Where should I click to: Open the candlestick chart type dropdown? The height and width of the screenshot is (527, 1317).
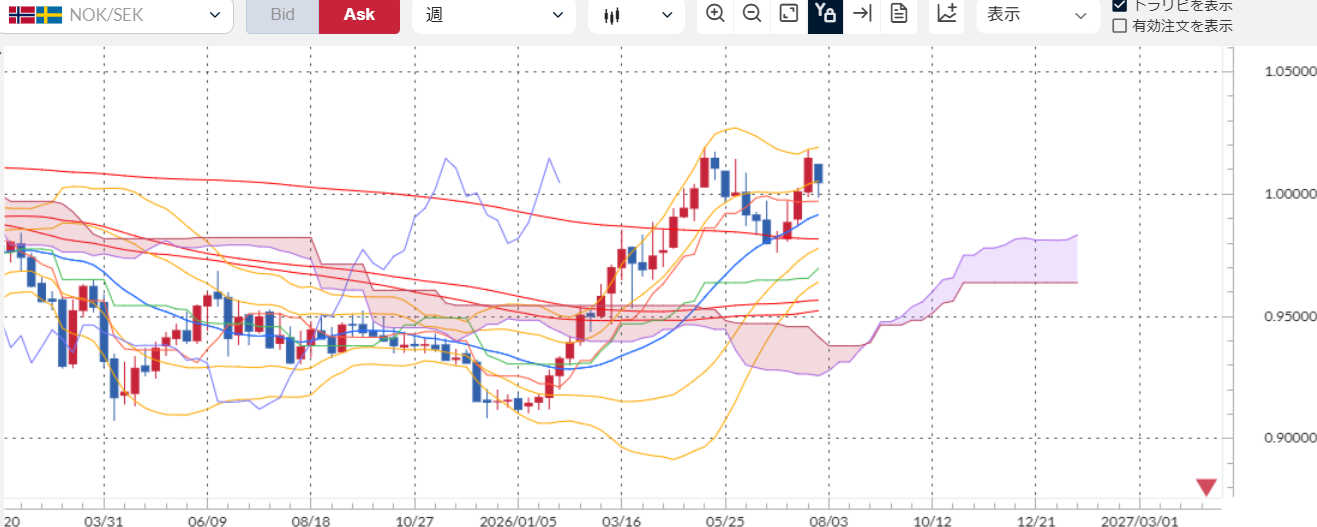click(x=638, y=15)
